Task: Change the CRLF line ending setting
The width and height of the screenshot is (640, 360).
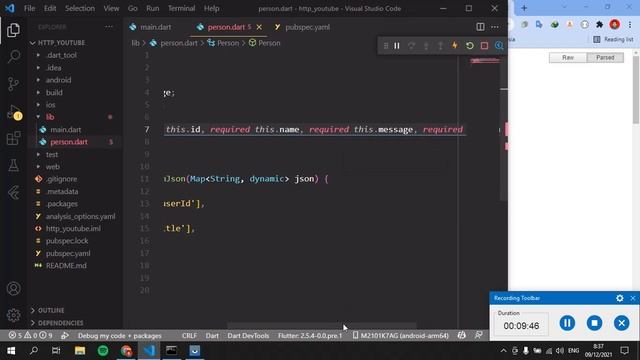Action: [x=189, y=336]
